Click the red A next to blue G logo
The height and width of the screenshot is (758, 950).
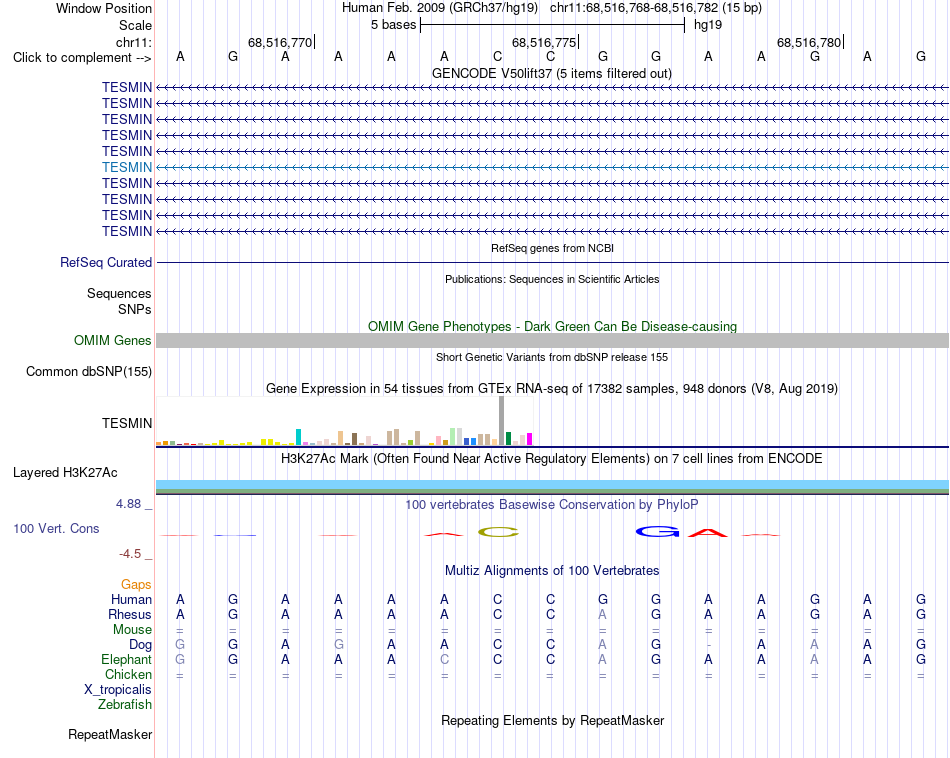[708, 533]
